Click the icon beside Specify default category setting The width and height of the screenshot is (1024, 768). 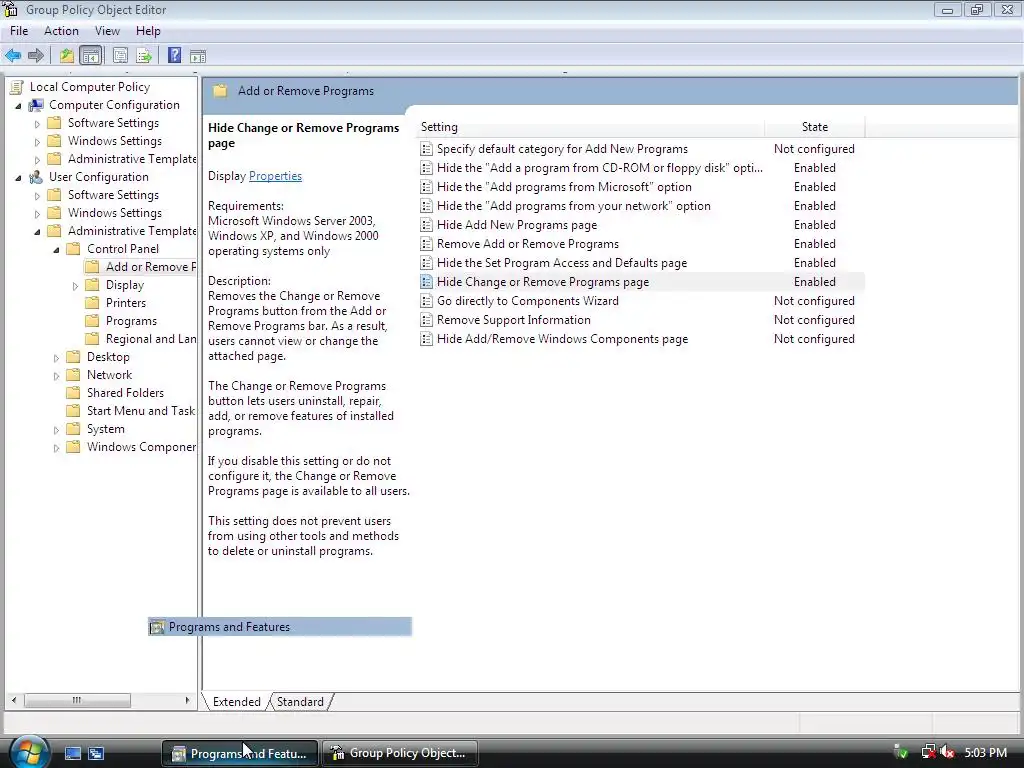click(426, 149)
